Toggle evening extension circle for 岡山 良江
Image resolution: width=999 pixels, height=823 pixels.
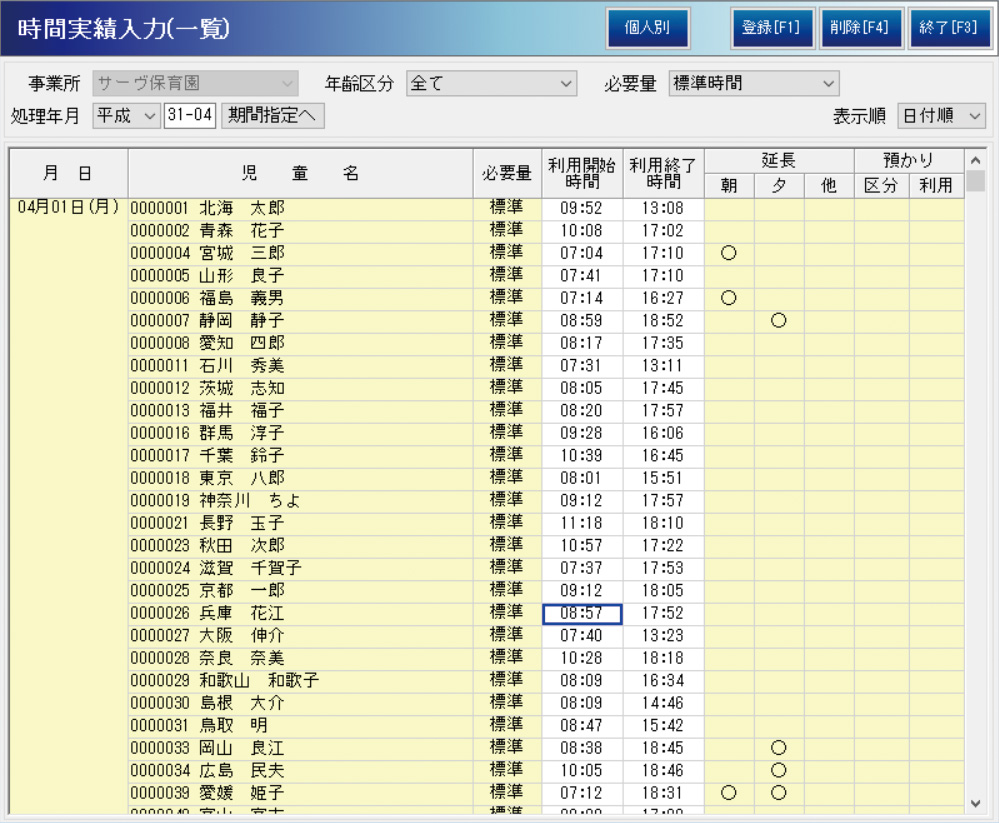pos(779,747)
